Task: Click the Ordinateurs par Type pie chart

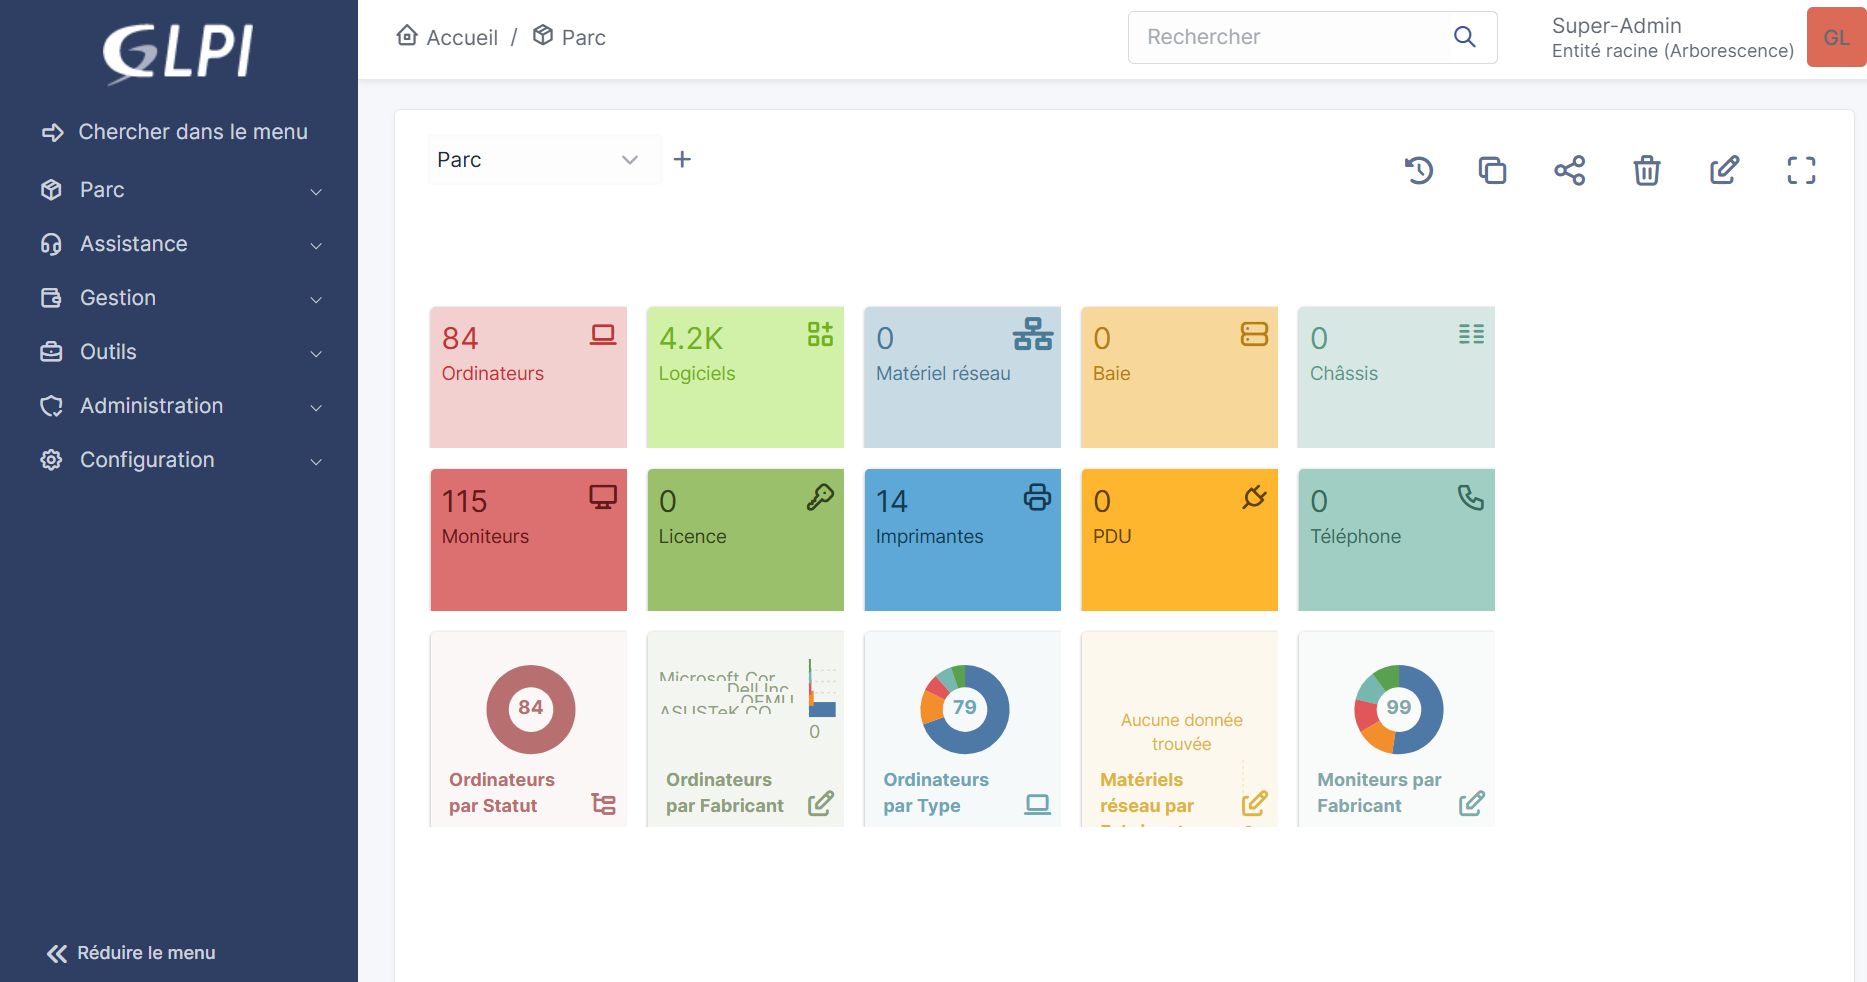Action: pyautogui.click(x=965, y=709)
